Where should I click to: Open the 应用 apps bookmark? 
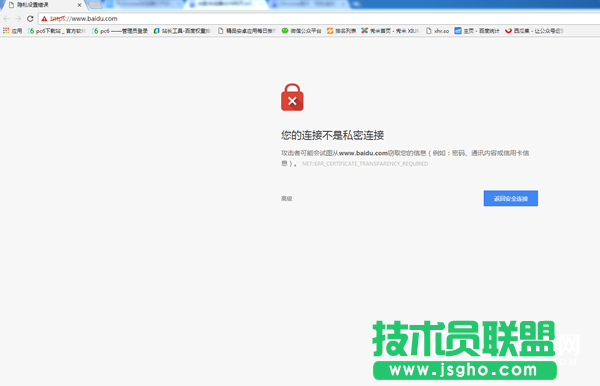13,31
